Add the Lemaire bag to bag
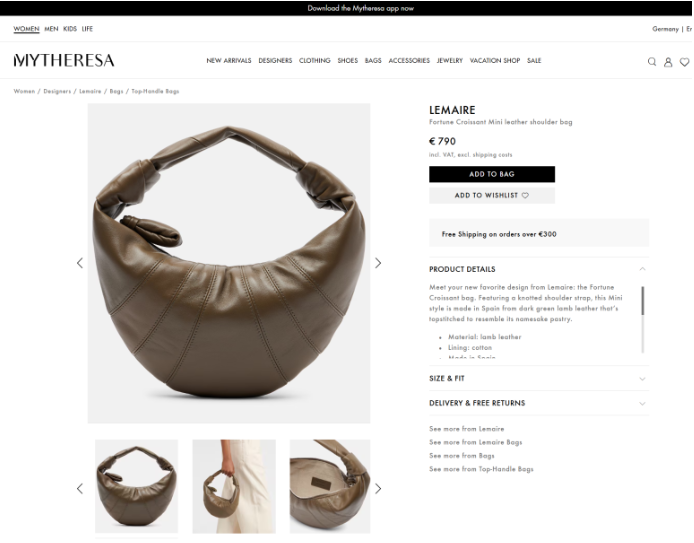The image size is (694, 543). (492, 174)
